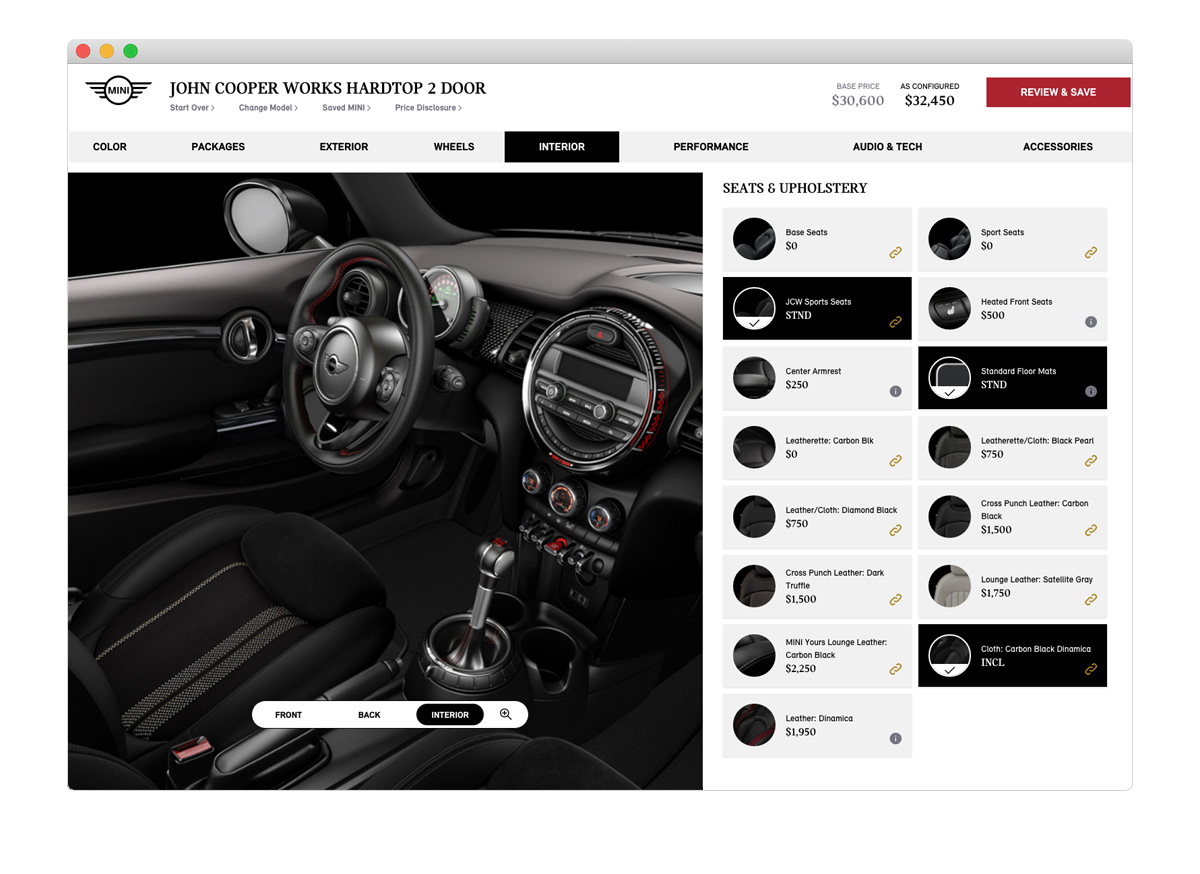The width and height of the screenshot is (1200, 874).
Task: Switch to the Color tab
Action: coord(110,147)
